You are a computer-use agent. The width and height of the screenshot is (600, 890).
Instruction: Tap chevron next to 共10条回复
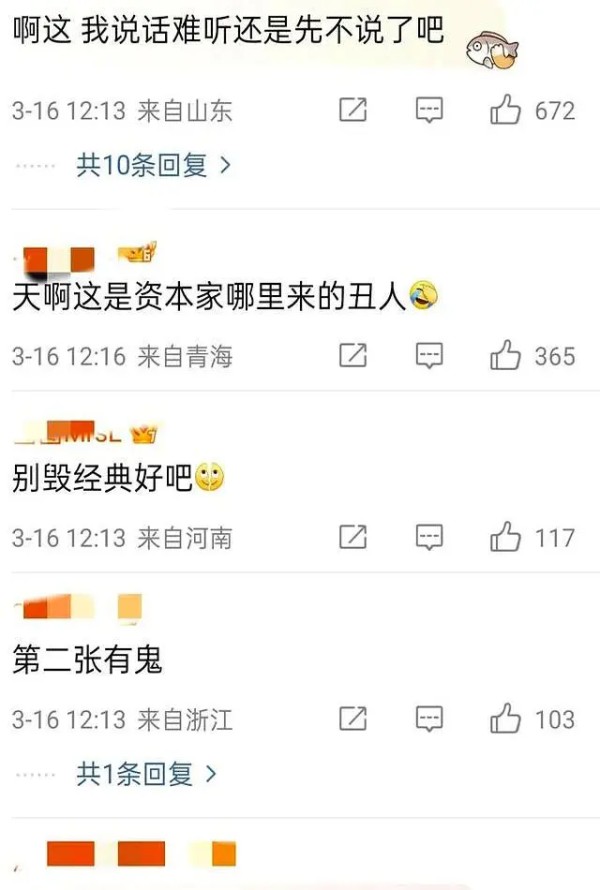coord(225,165)
